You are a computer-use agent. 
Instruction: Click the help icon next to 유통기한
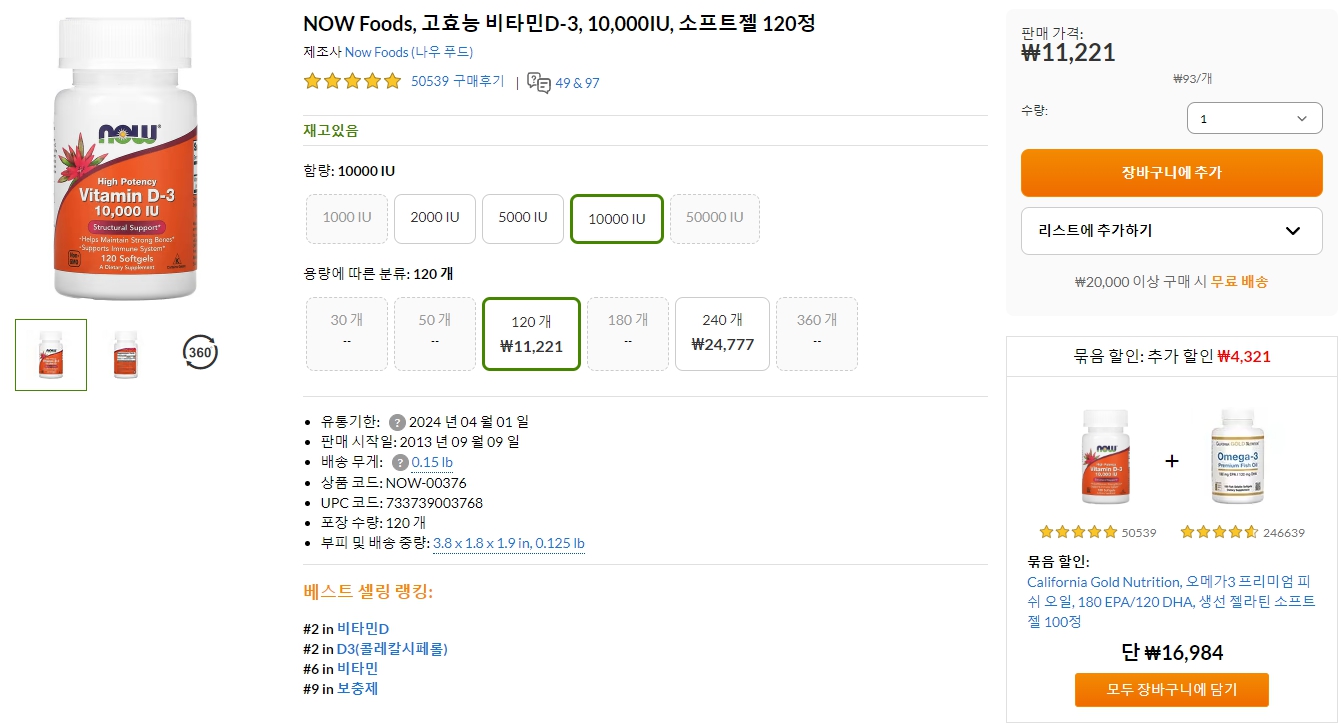pos(398,421)
